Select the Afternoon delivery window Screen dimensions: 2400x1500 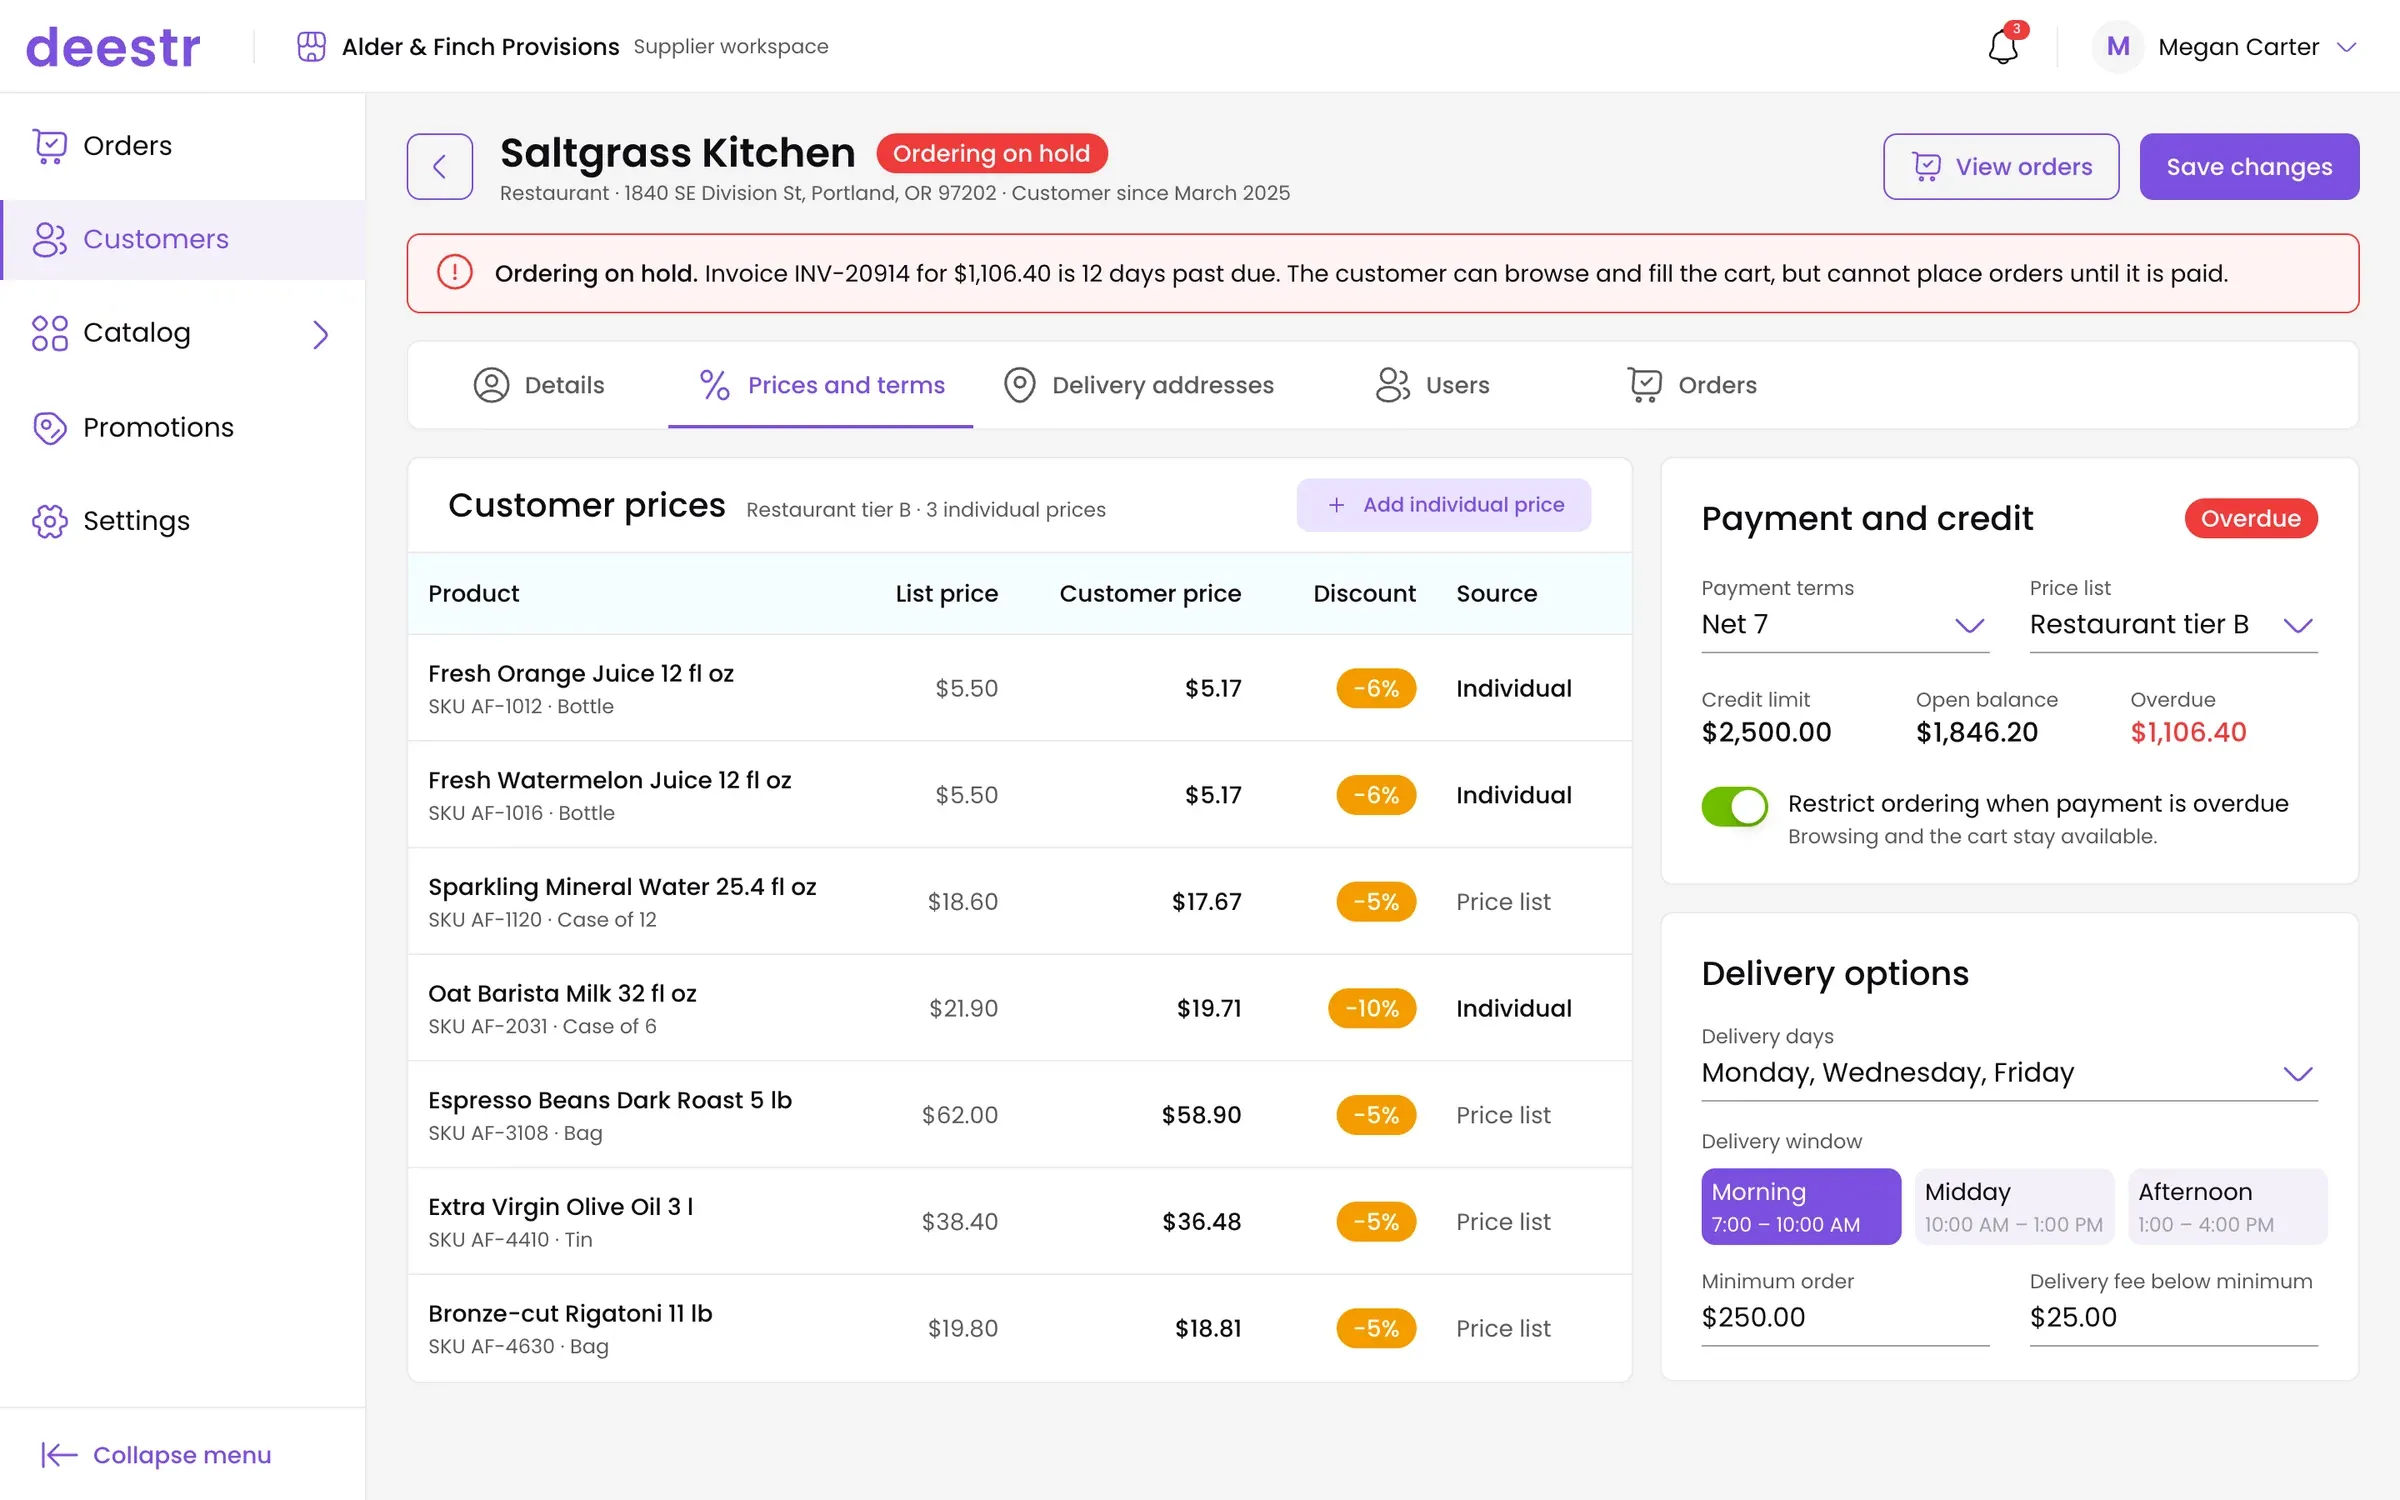pyautogui.click(x=2228, y=1206)
